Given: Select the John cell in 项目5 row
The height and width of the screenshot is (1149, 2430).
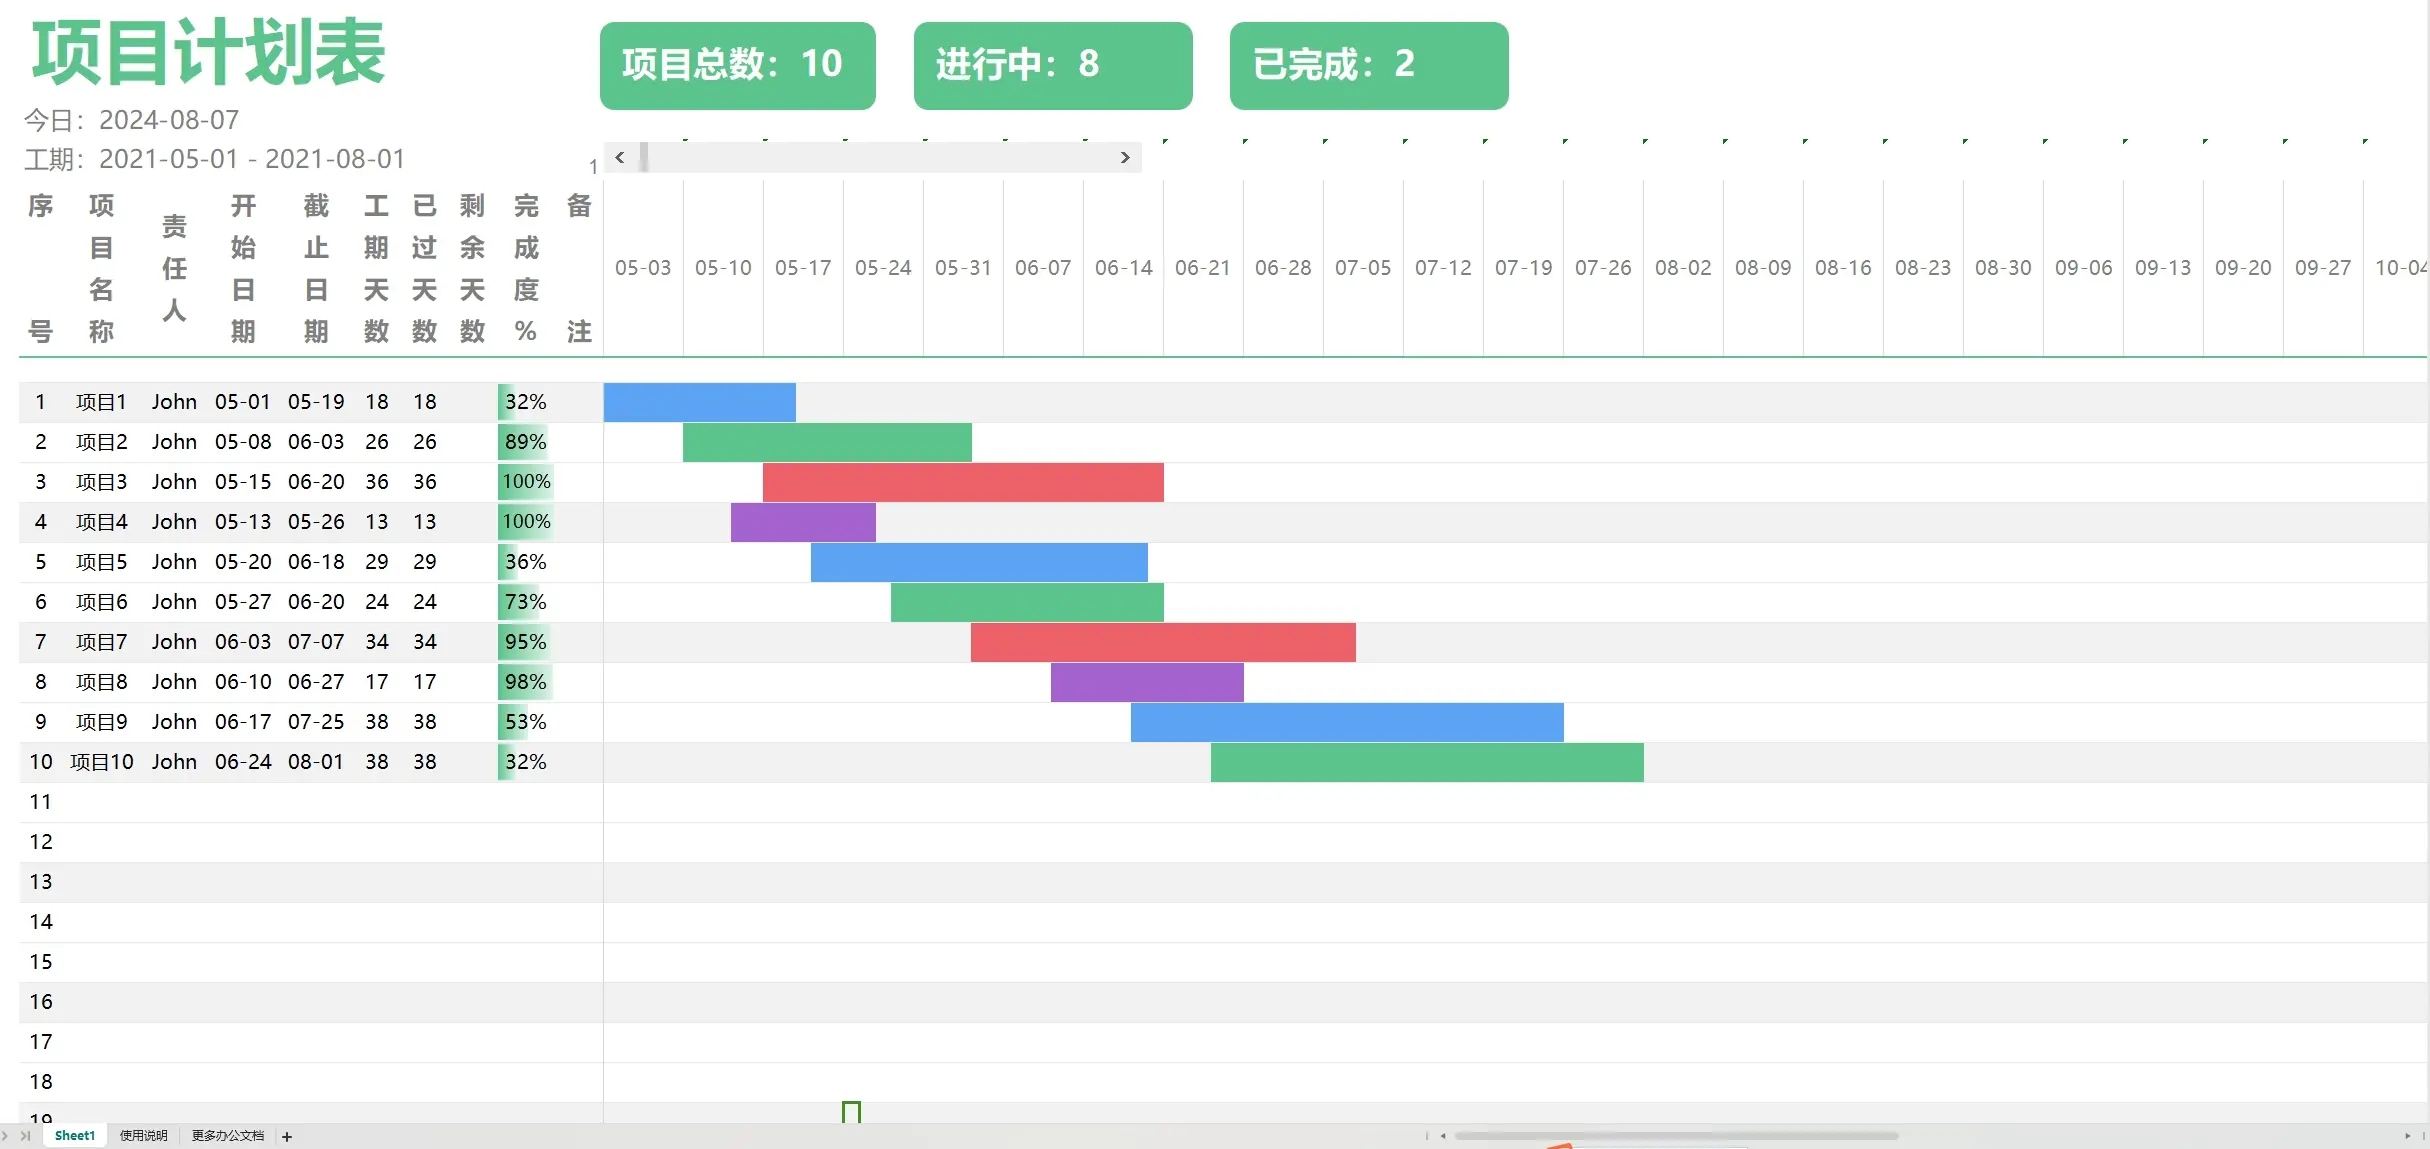Looking at the screenshot, I should click(x=174, y=562).
